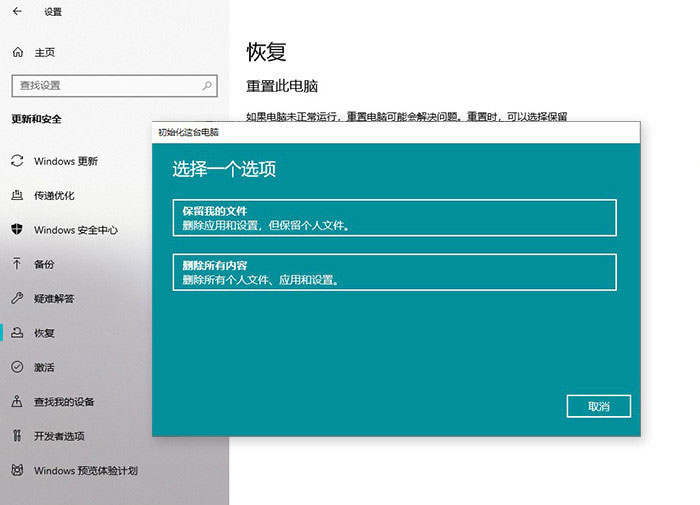Image resolution: width=700 pixels, height=505 pixels.
Task: Click the Windows 预览体验计划 icon
Action: (17, 470)
